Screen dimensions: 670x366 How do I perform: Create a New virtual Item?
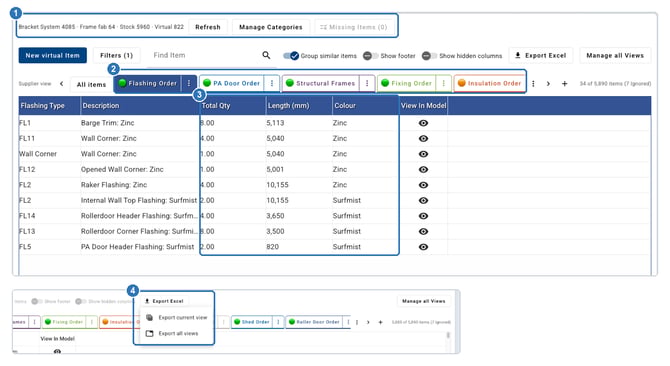[x=53, y=55]
